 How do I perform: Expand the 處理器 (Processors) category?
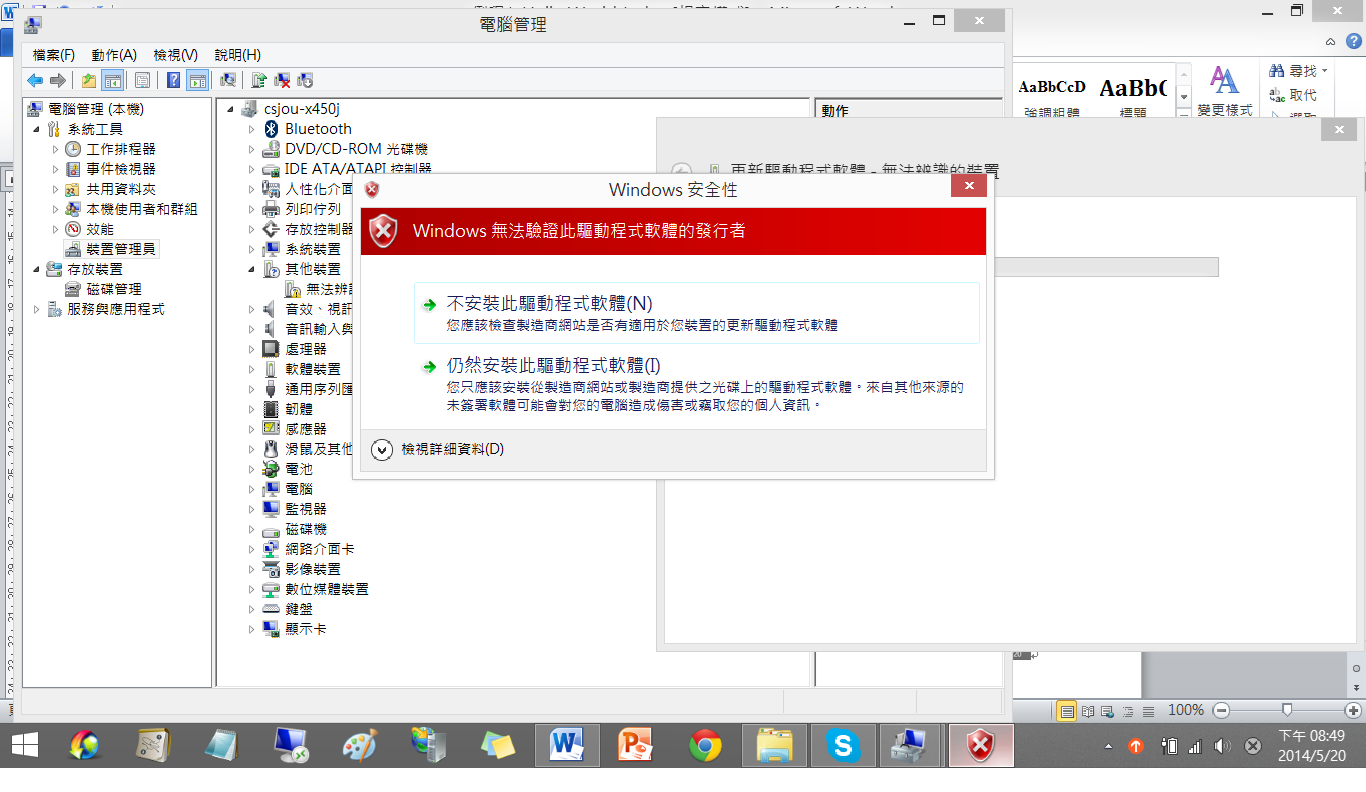[252, 349]
